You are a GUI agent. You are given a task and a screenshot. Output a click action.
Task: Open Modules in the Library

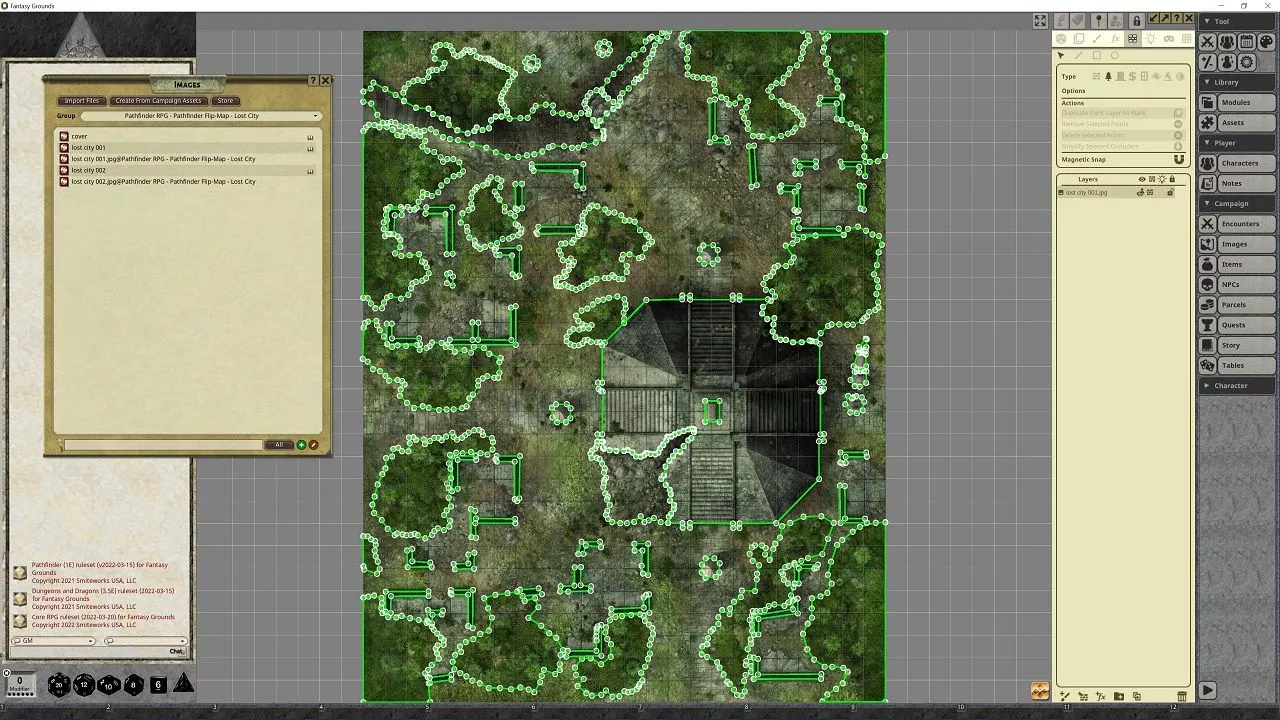click(1237, 102)
